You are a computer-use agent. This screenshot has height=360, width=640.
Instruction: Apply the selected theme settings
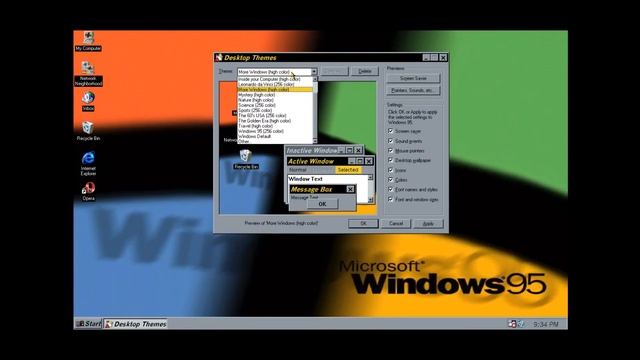pyautogui.click(x=428, y=224)
